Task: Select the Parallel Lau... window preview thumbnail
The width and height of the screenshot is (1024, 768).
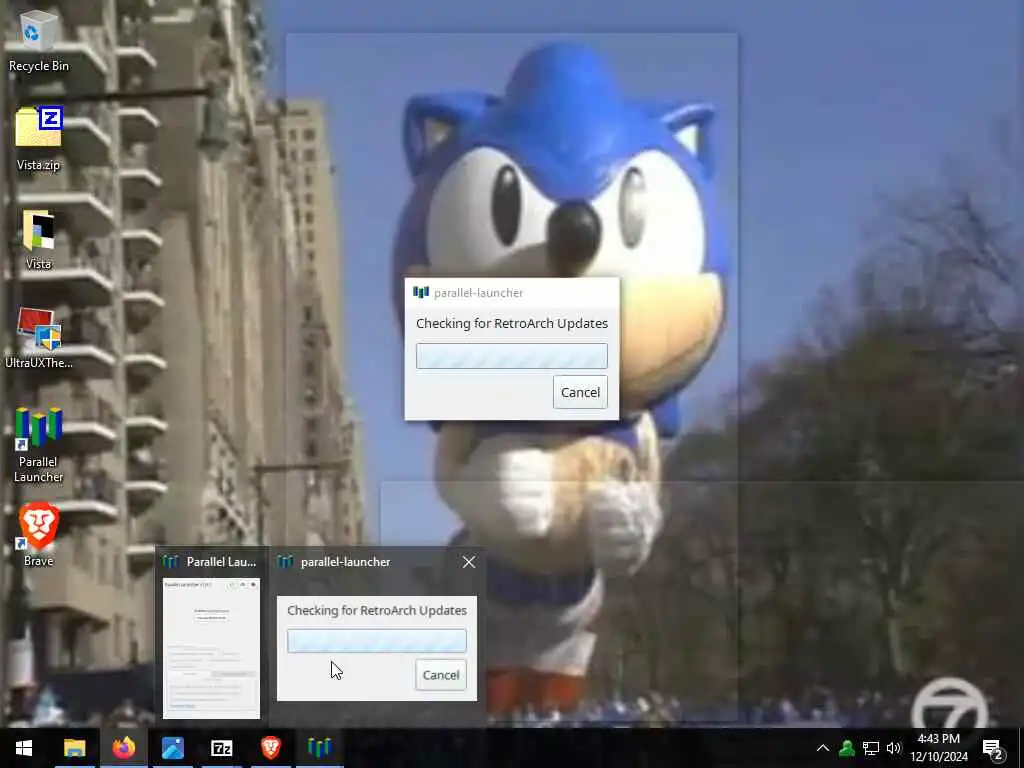Action: (211, 648)
